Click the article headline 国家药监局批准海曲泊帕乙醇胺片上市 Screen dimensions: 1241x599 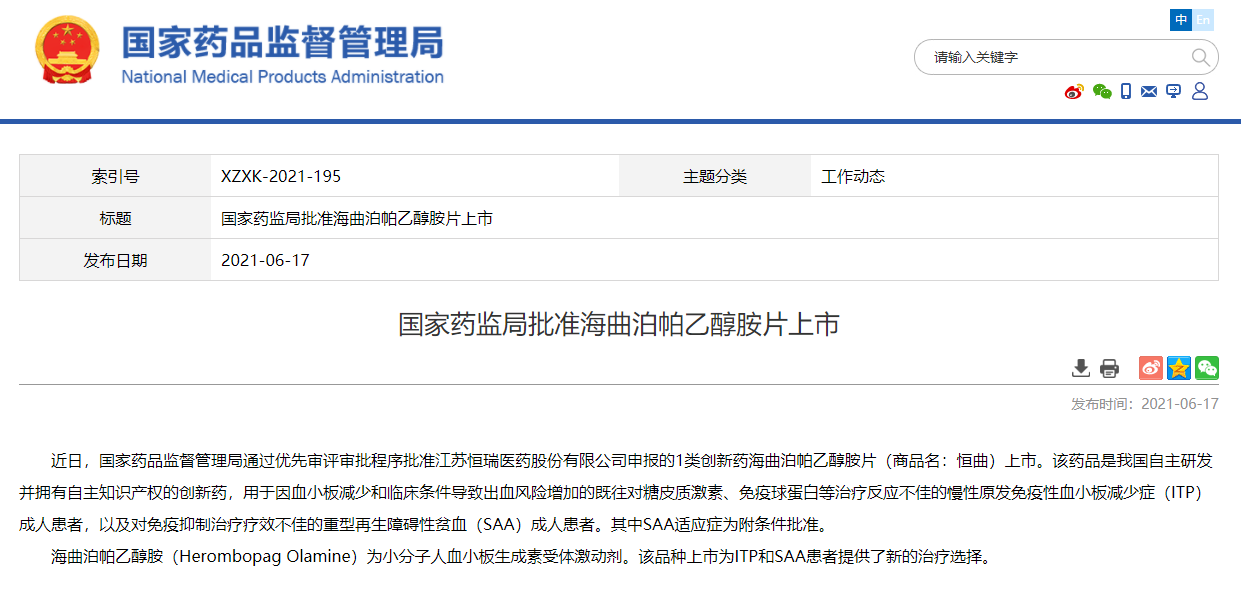click(619, 324)
